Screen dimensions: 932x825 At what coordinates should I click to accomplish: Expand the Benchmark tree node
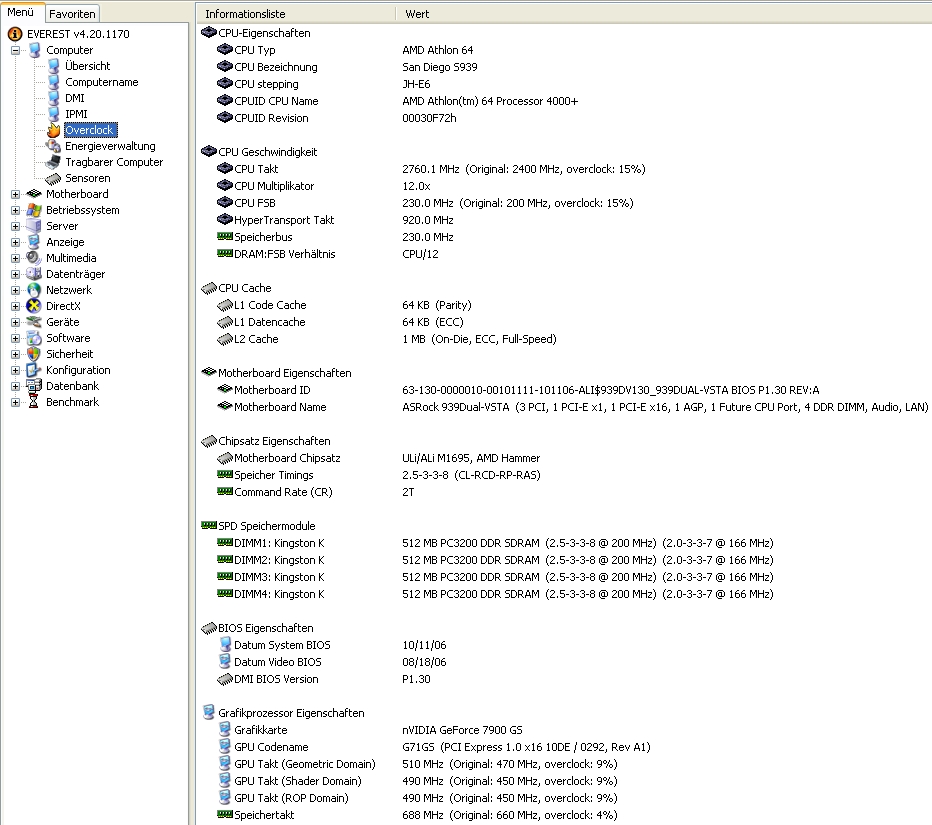point(15,403)
